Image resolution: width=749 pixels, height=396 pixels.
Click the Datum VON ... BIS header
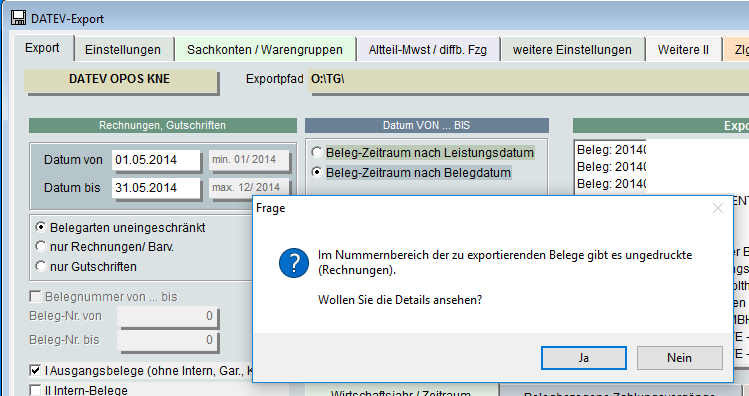click(x=427, y=125)
